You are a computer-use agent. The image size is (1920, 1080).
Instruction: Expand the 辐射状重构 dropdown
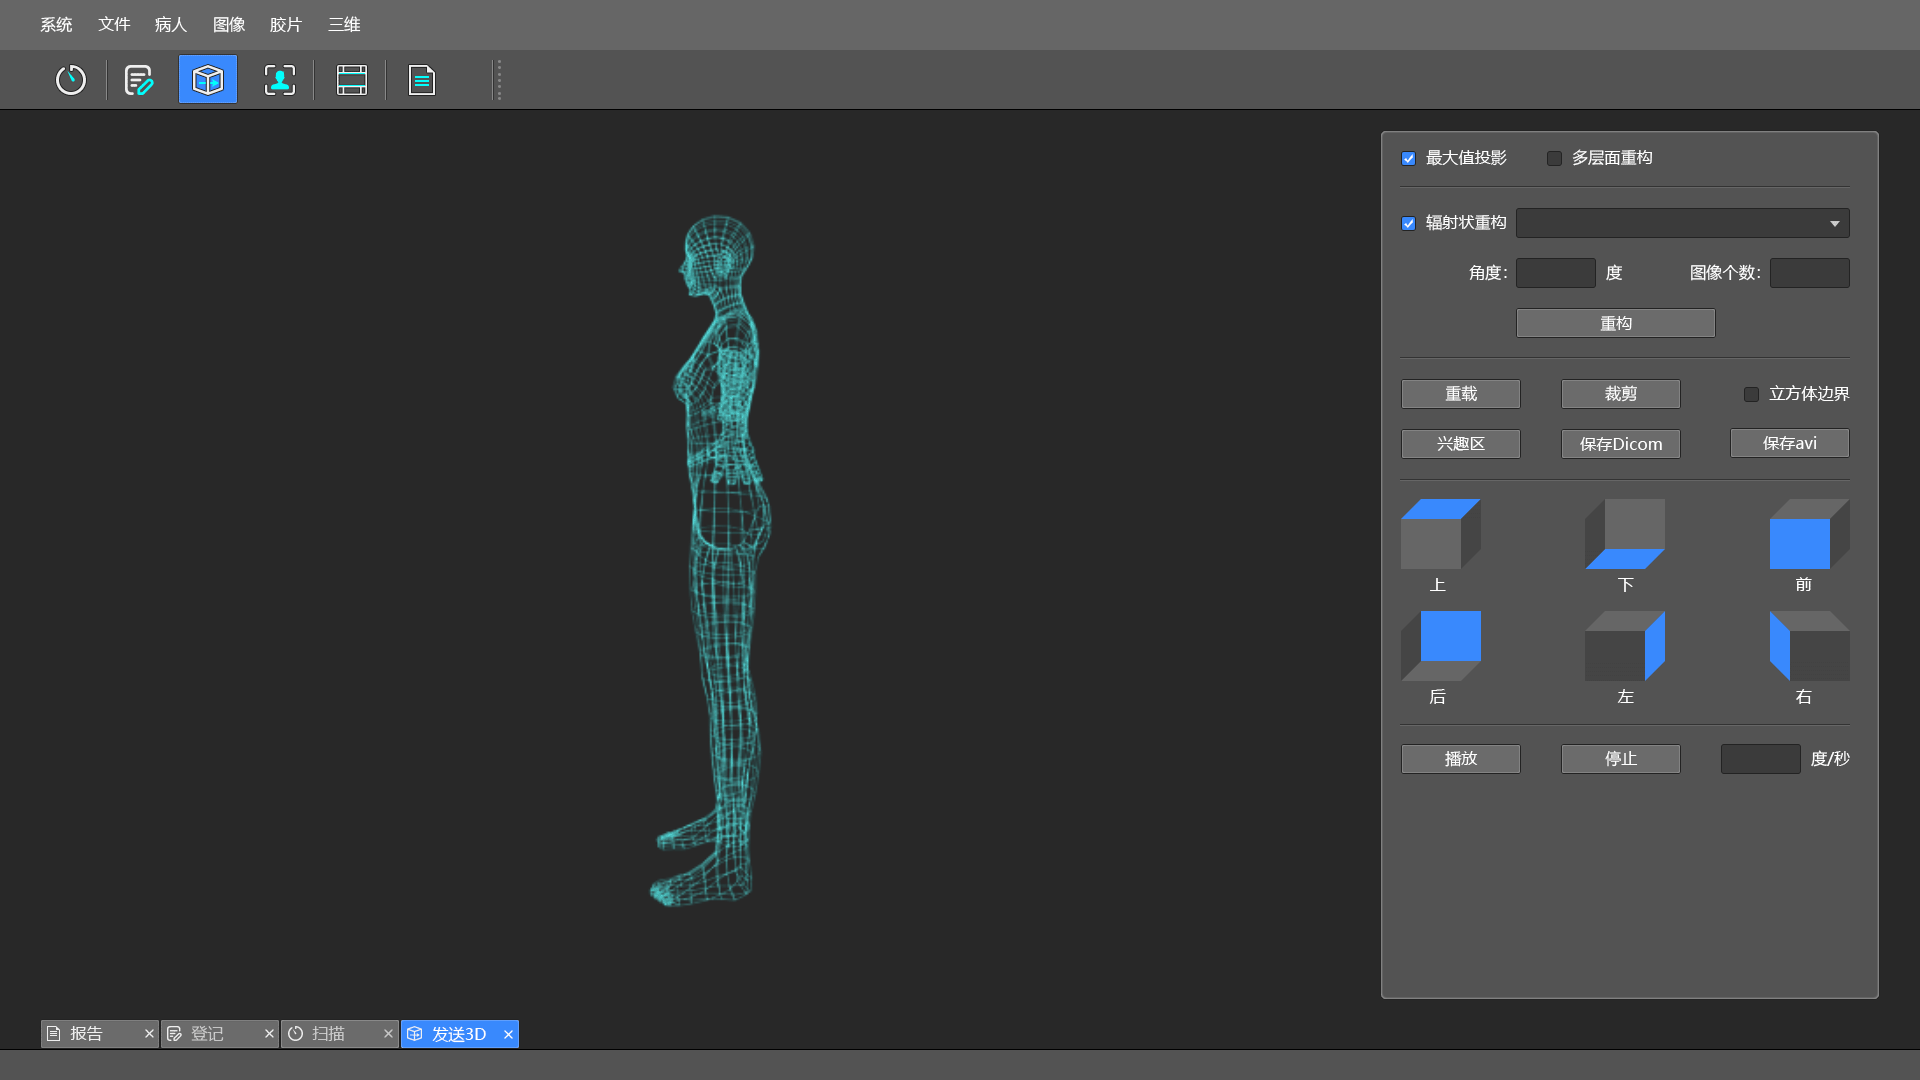[1682, 223]
